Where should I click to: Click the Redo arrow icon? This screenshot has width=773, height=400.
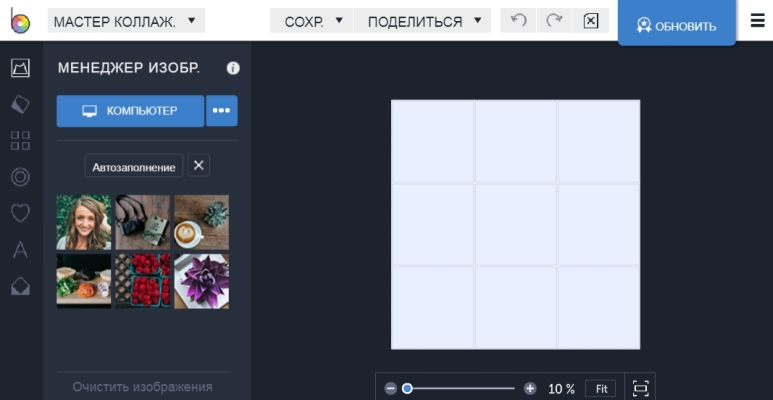(x=554, y=21)
